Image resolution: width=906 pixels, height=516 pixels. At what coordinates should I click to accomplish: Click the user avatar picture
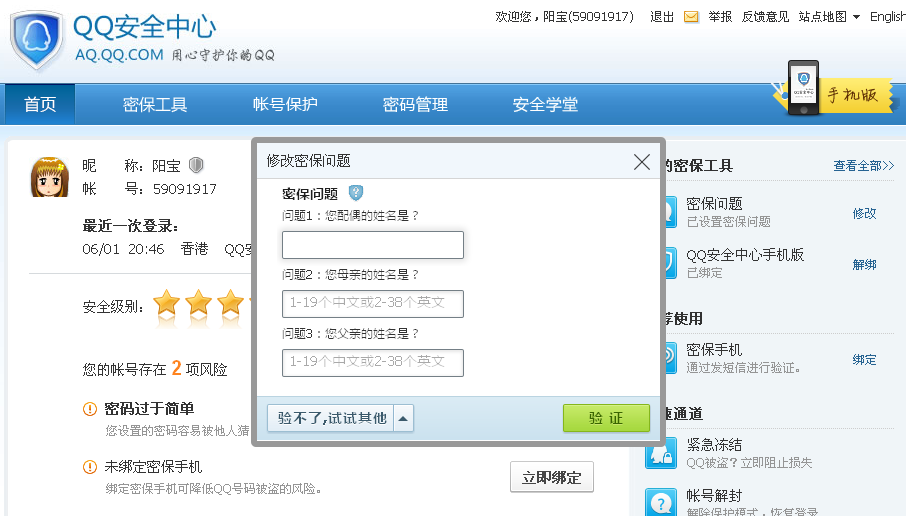[50, 177]
